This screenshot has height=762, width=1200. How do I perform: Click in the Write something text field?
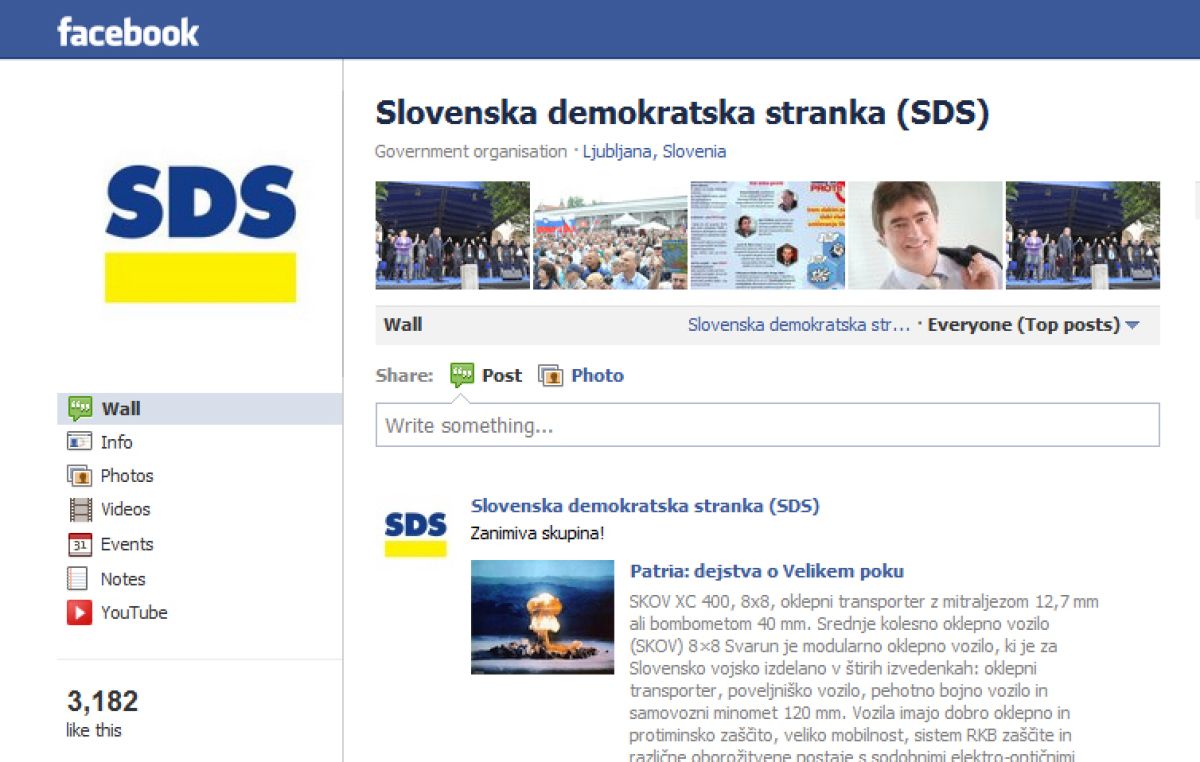[x=767, y=425]
